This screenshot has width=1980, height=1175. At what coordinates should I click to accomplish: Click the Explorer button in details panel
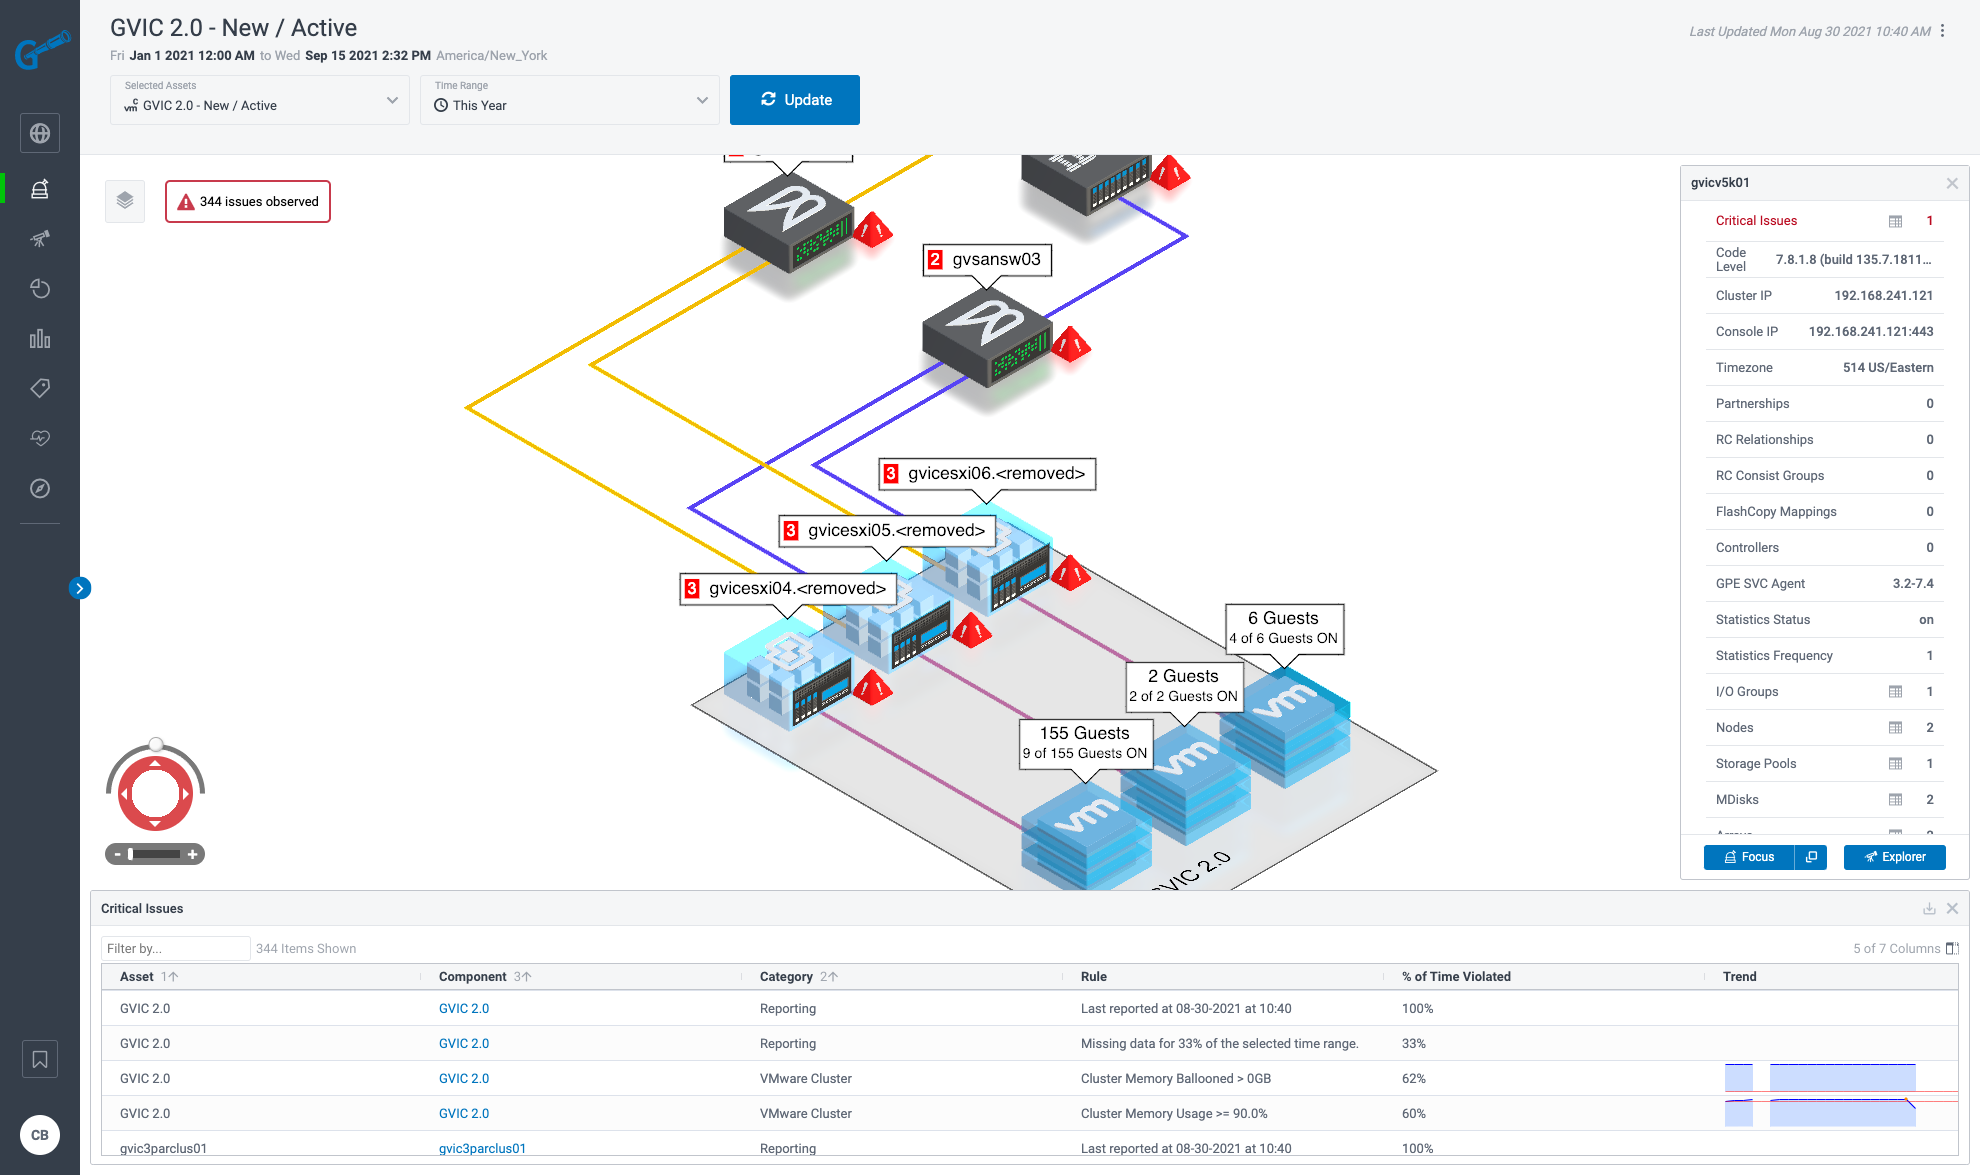tap(1894, 857)
